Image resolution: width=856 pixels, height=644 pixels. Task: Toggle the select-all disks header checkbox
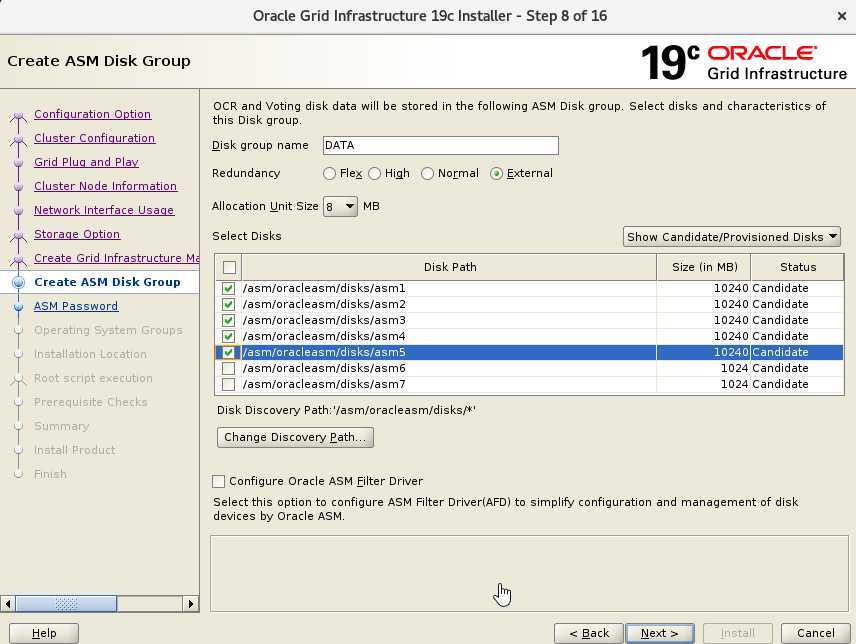coord(229,267)
